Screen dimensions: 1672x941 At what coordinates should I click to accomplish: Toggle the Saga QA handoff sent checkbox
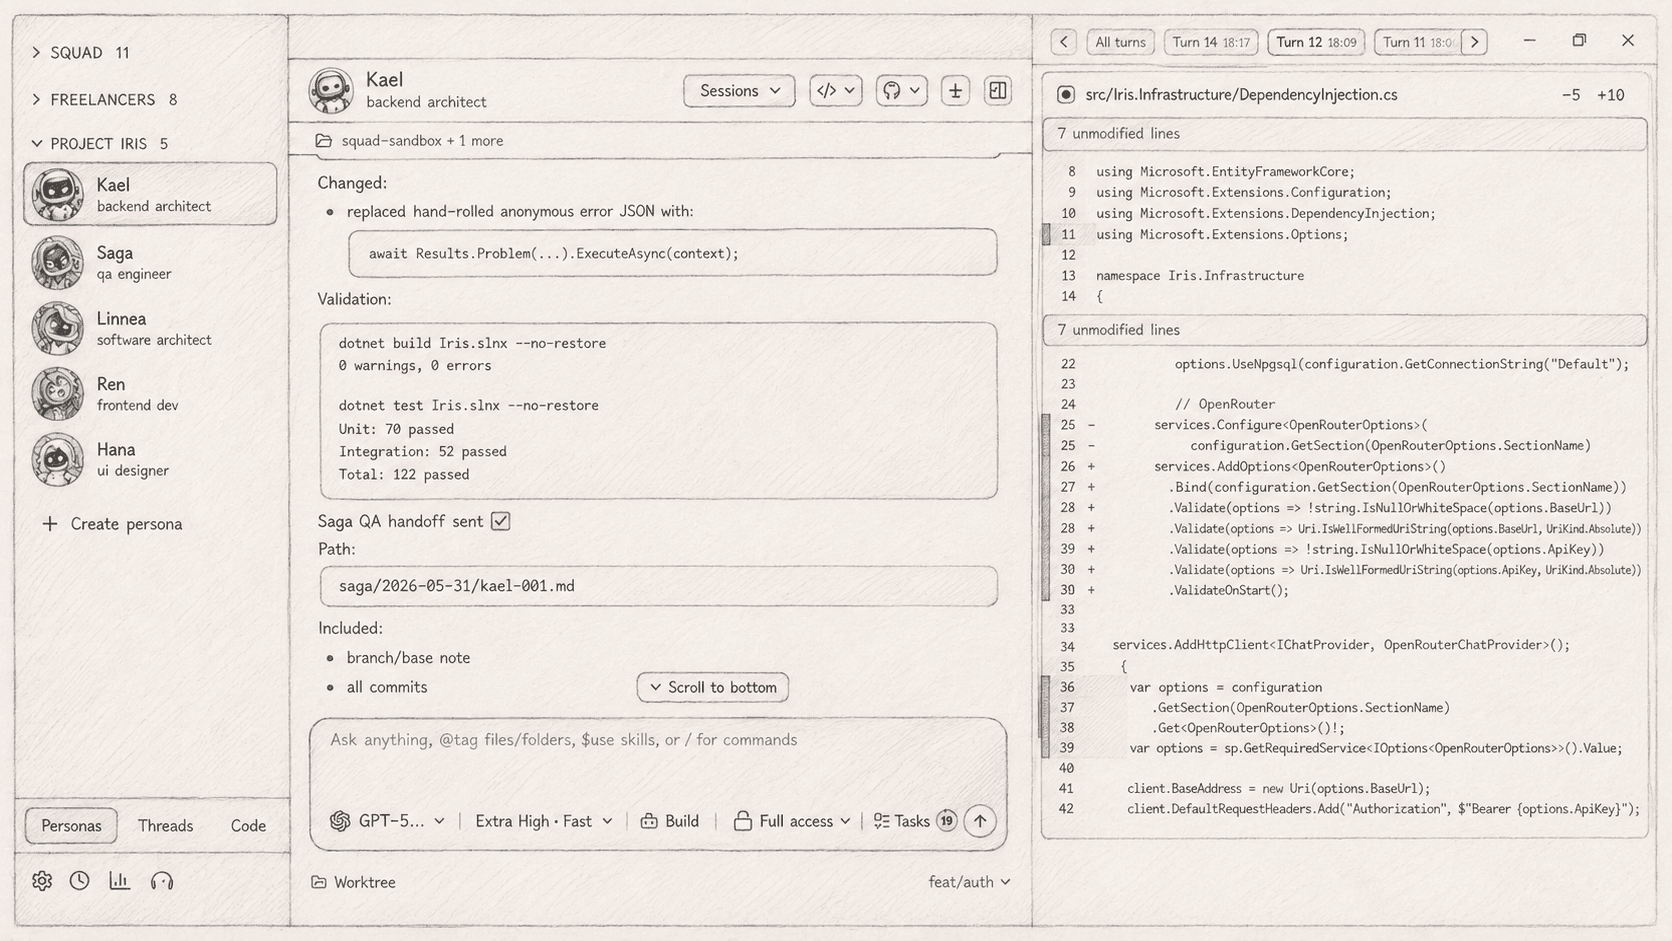click(x=501, y=521)
